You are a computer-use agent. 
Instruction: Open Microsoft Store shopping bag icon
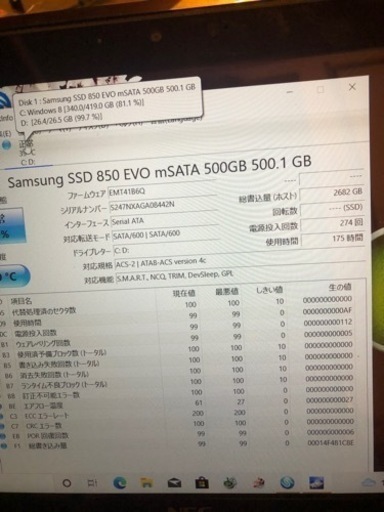tap(202, 483)
